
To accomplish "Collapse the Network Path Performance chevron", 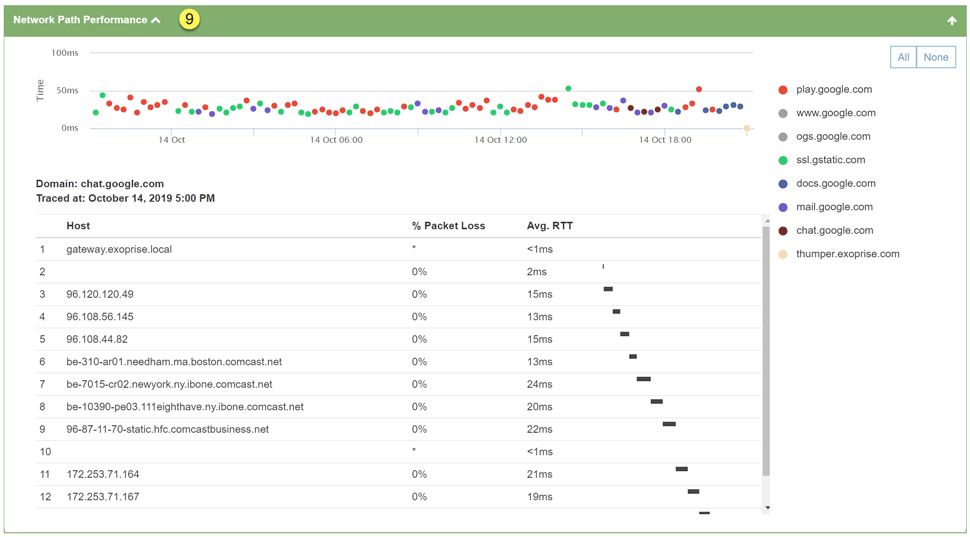I will (x=155, y=20).
